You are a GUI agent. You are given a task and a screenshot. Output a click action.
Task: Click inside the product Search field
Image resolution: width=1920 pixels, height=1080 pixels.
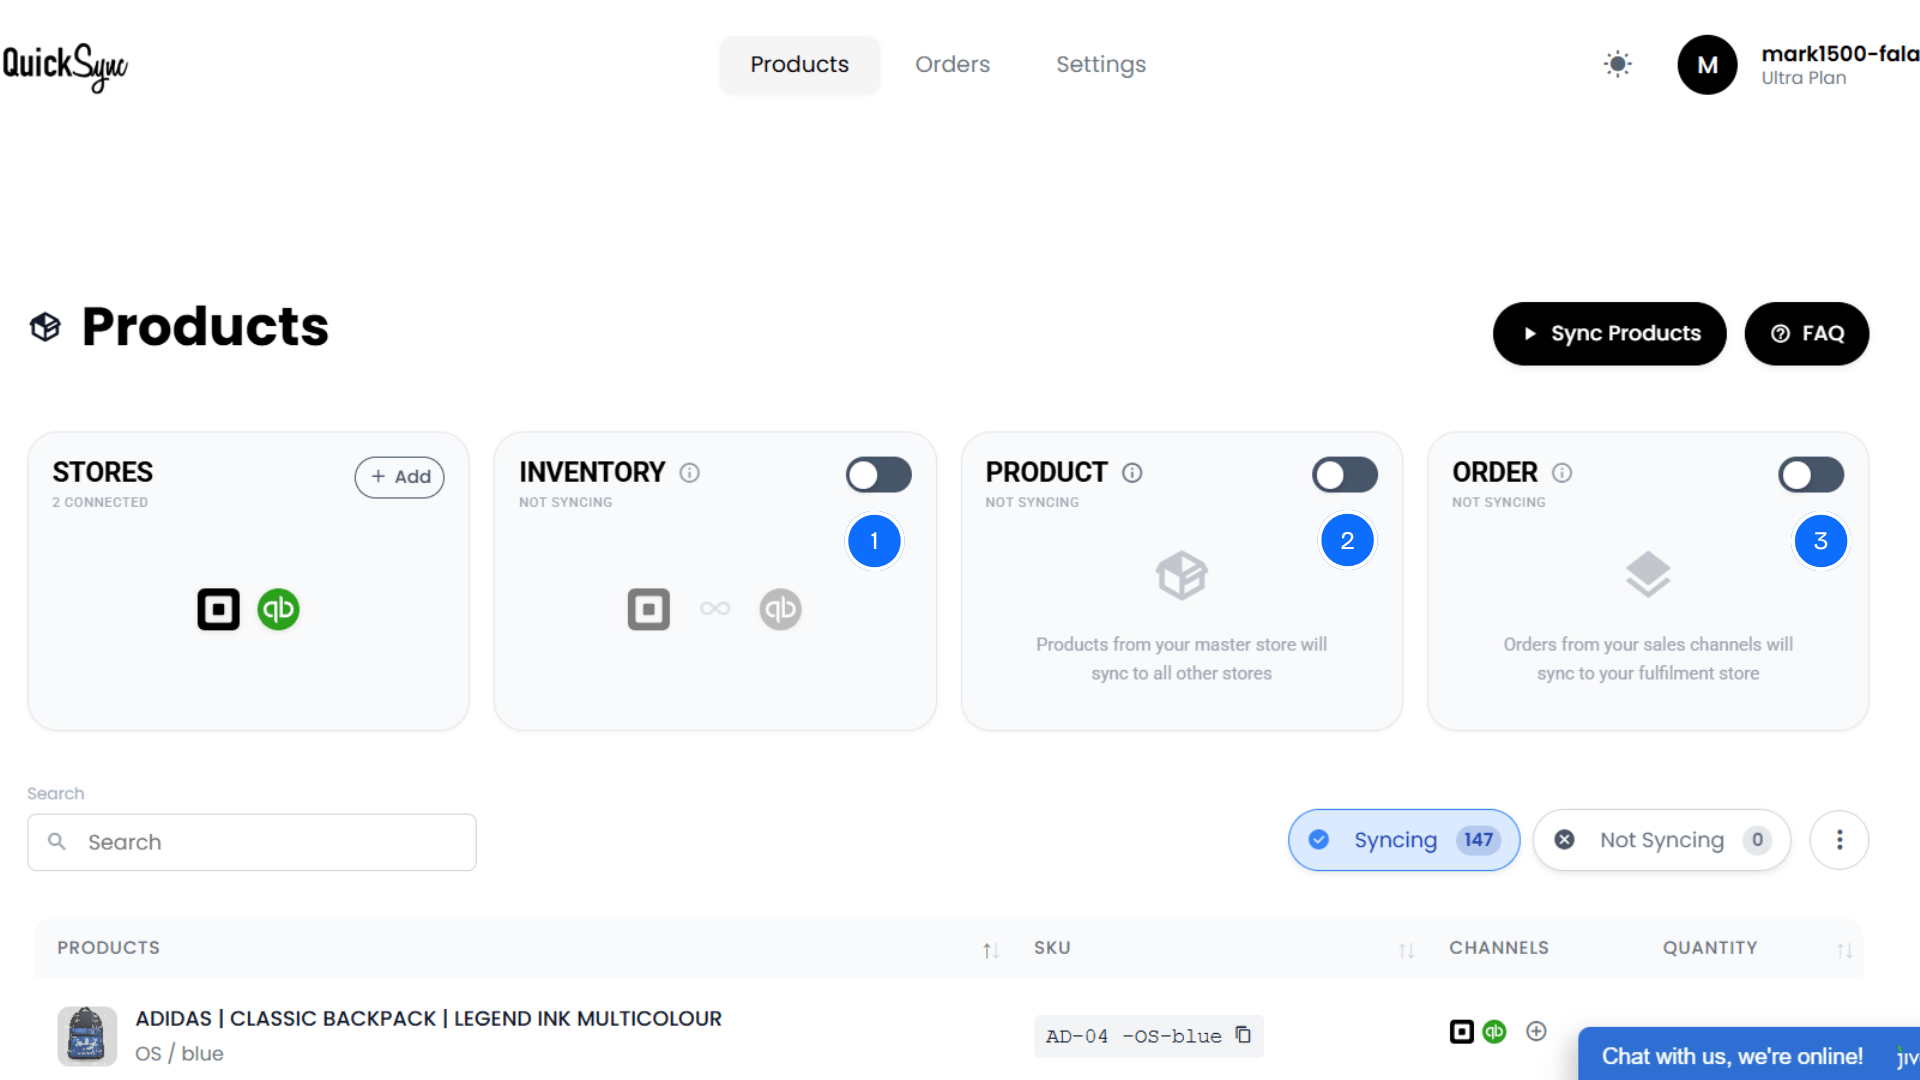[x=250, y=842]
